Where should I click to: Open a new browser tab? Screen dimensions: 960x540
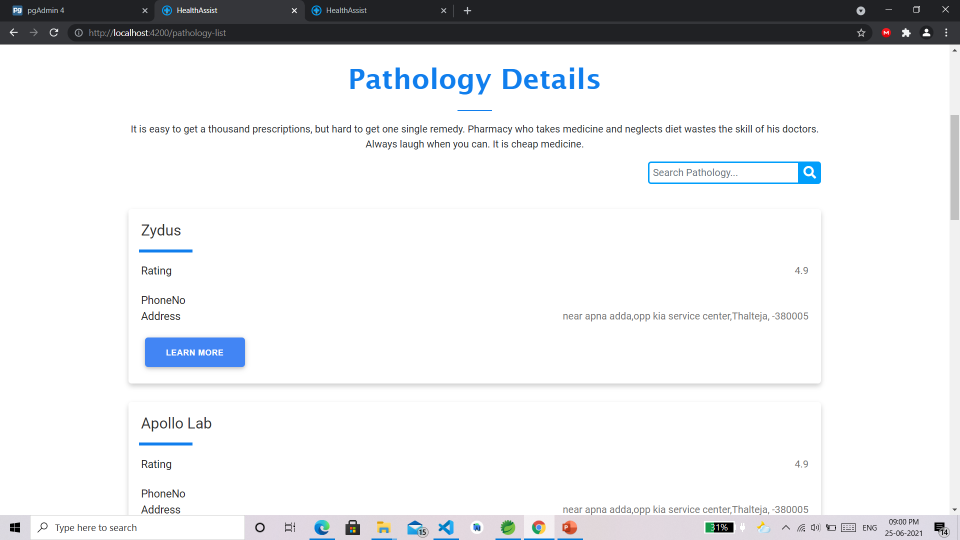(467, 10)
